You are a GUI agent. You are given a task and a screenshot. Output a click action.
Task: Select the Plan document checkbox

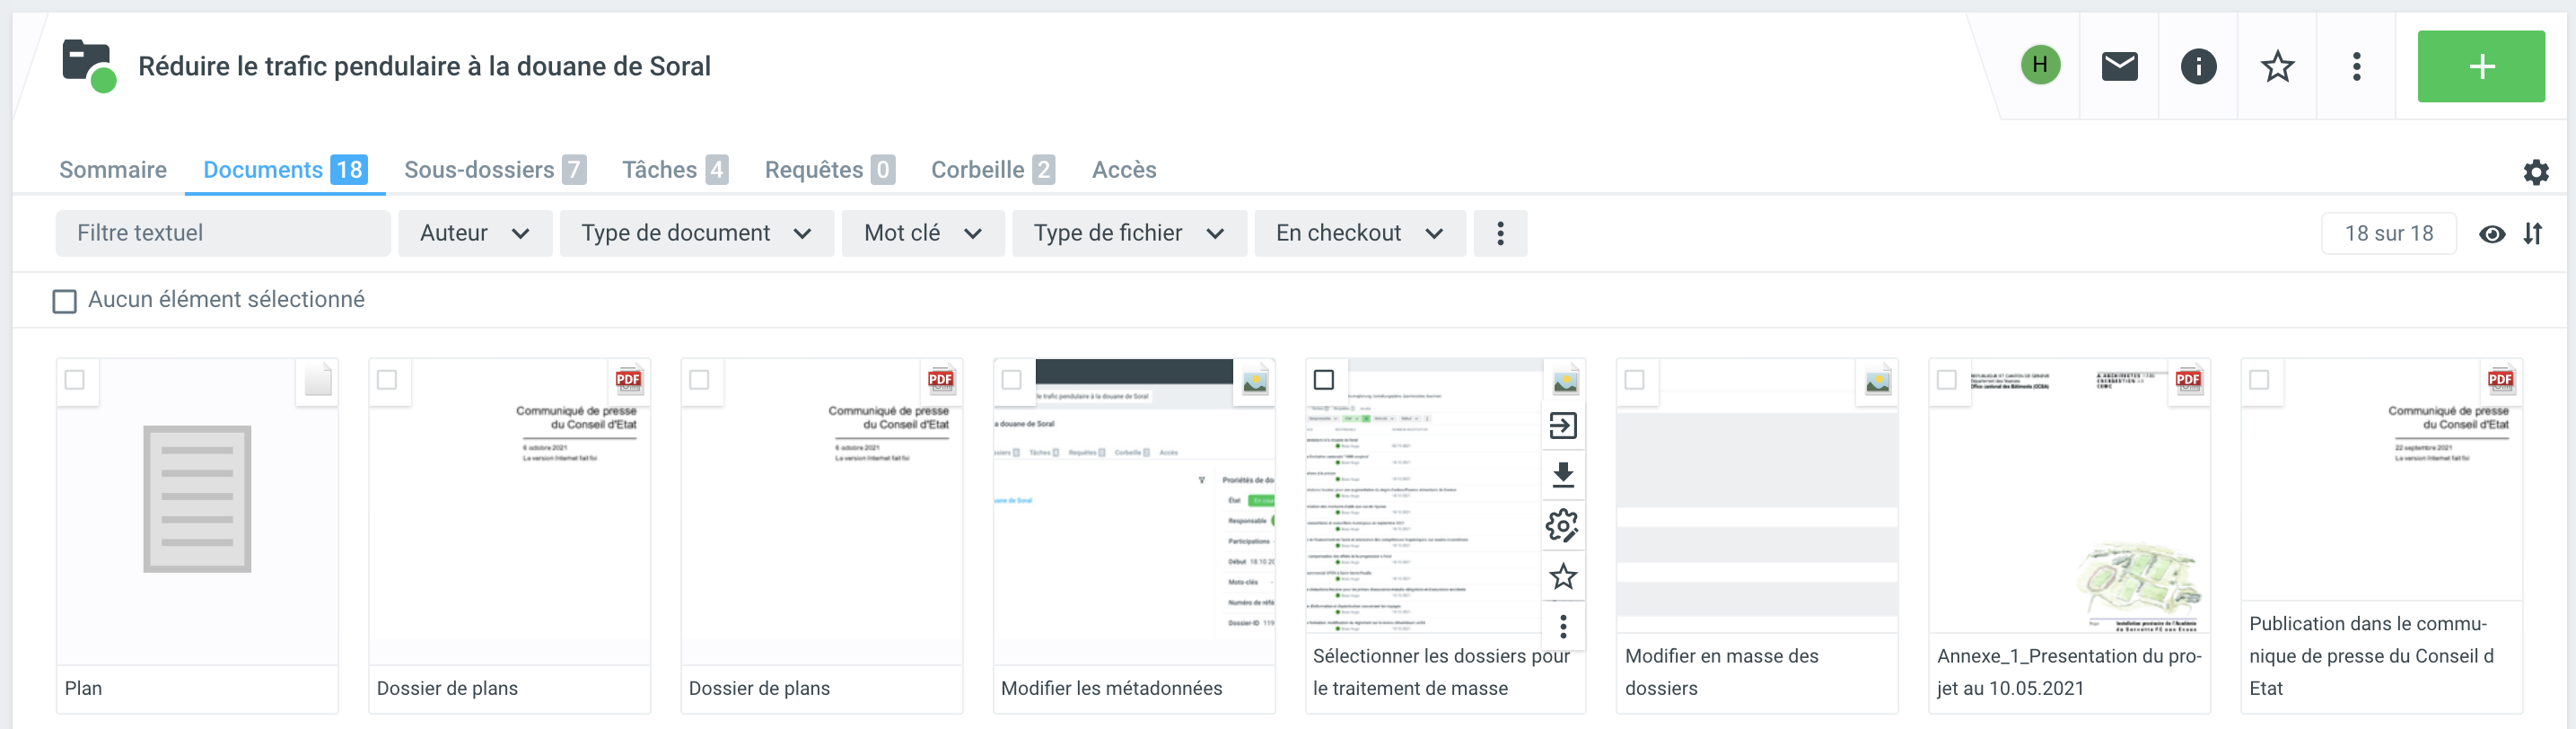coord(75,380)
